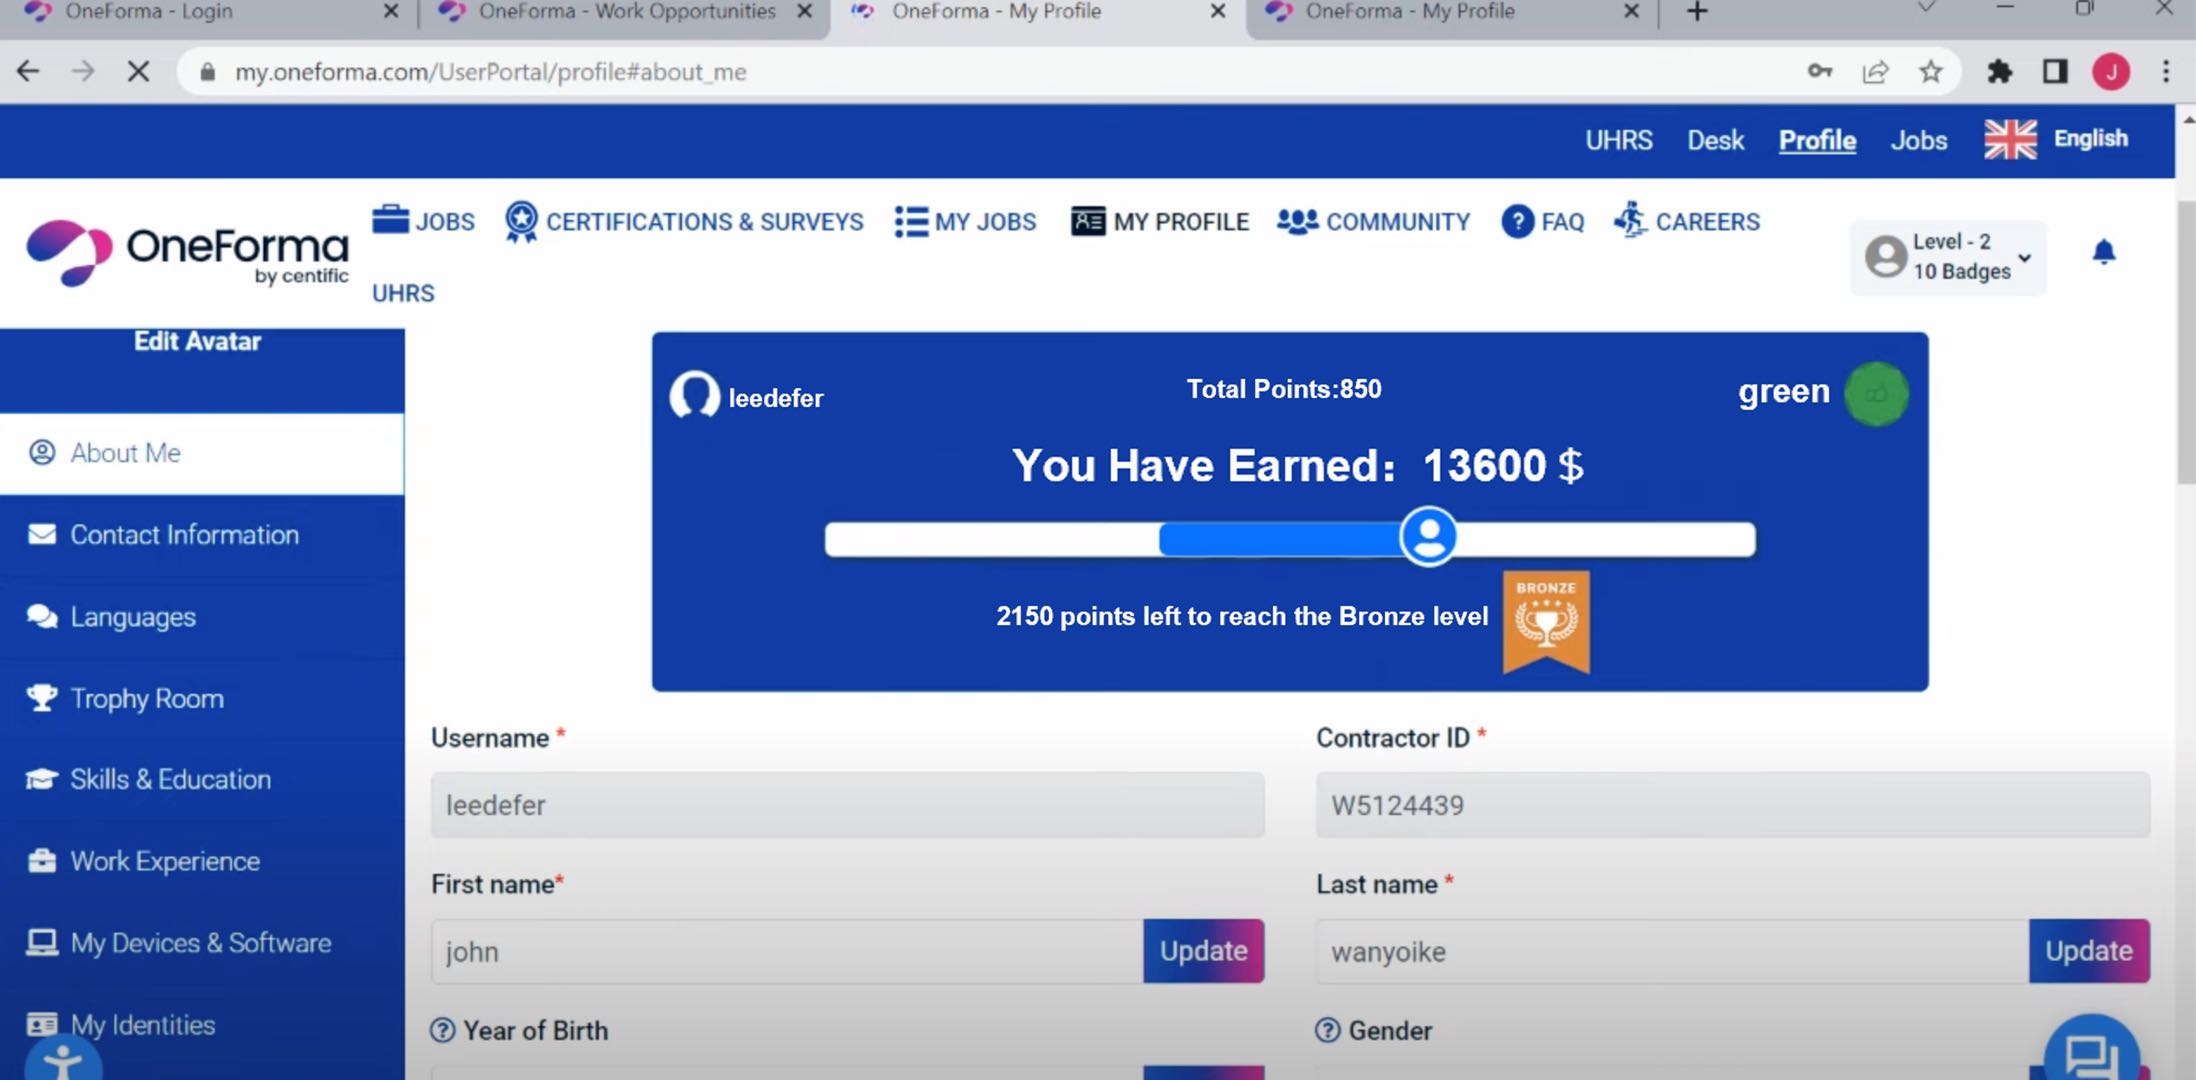
Task: Click the Year of Birth help icon
Action: (x=442, y=1030)
